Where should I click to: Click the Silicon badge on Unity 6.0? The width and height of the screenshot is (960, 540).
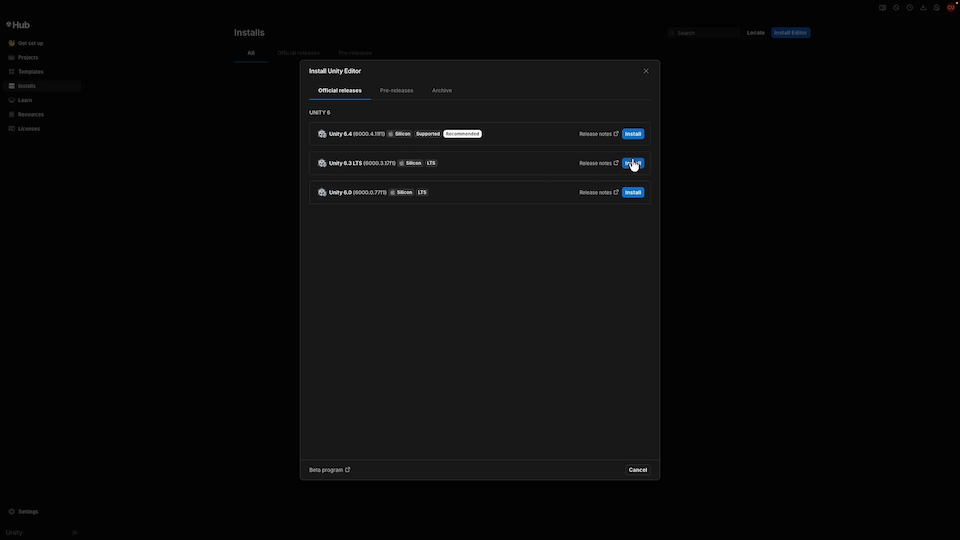coord(402,192)
